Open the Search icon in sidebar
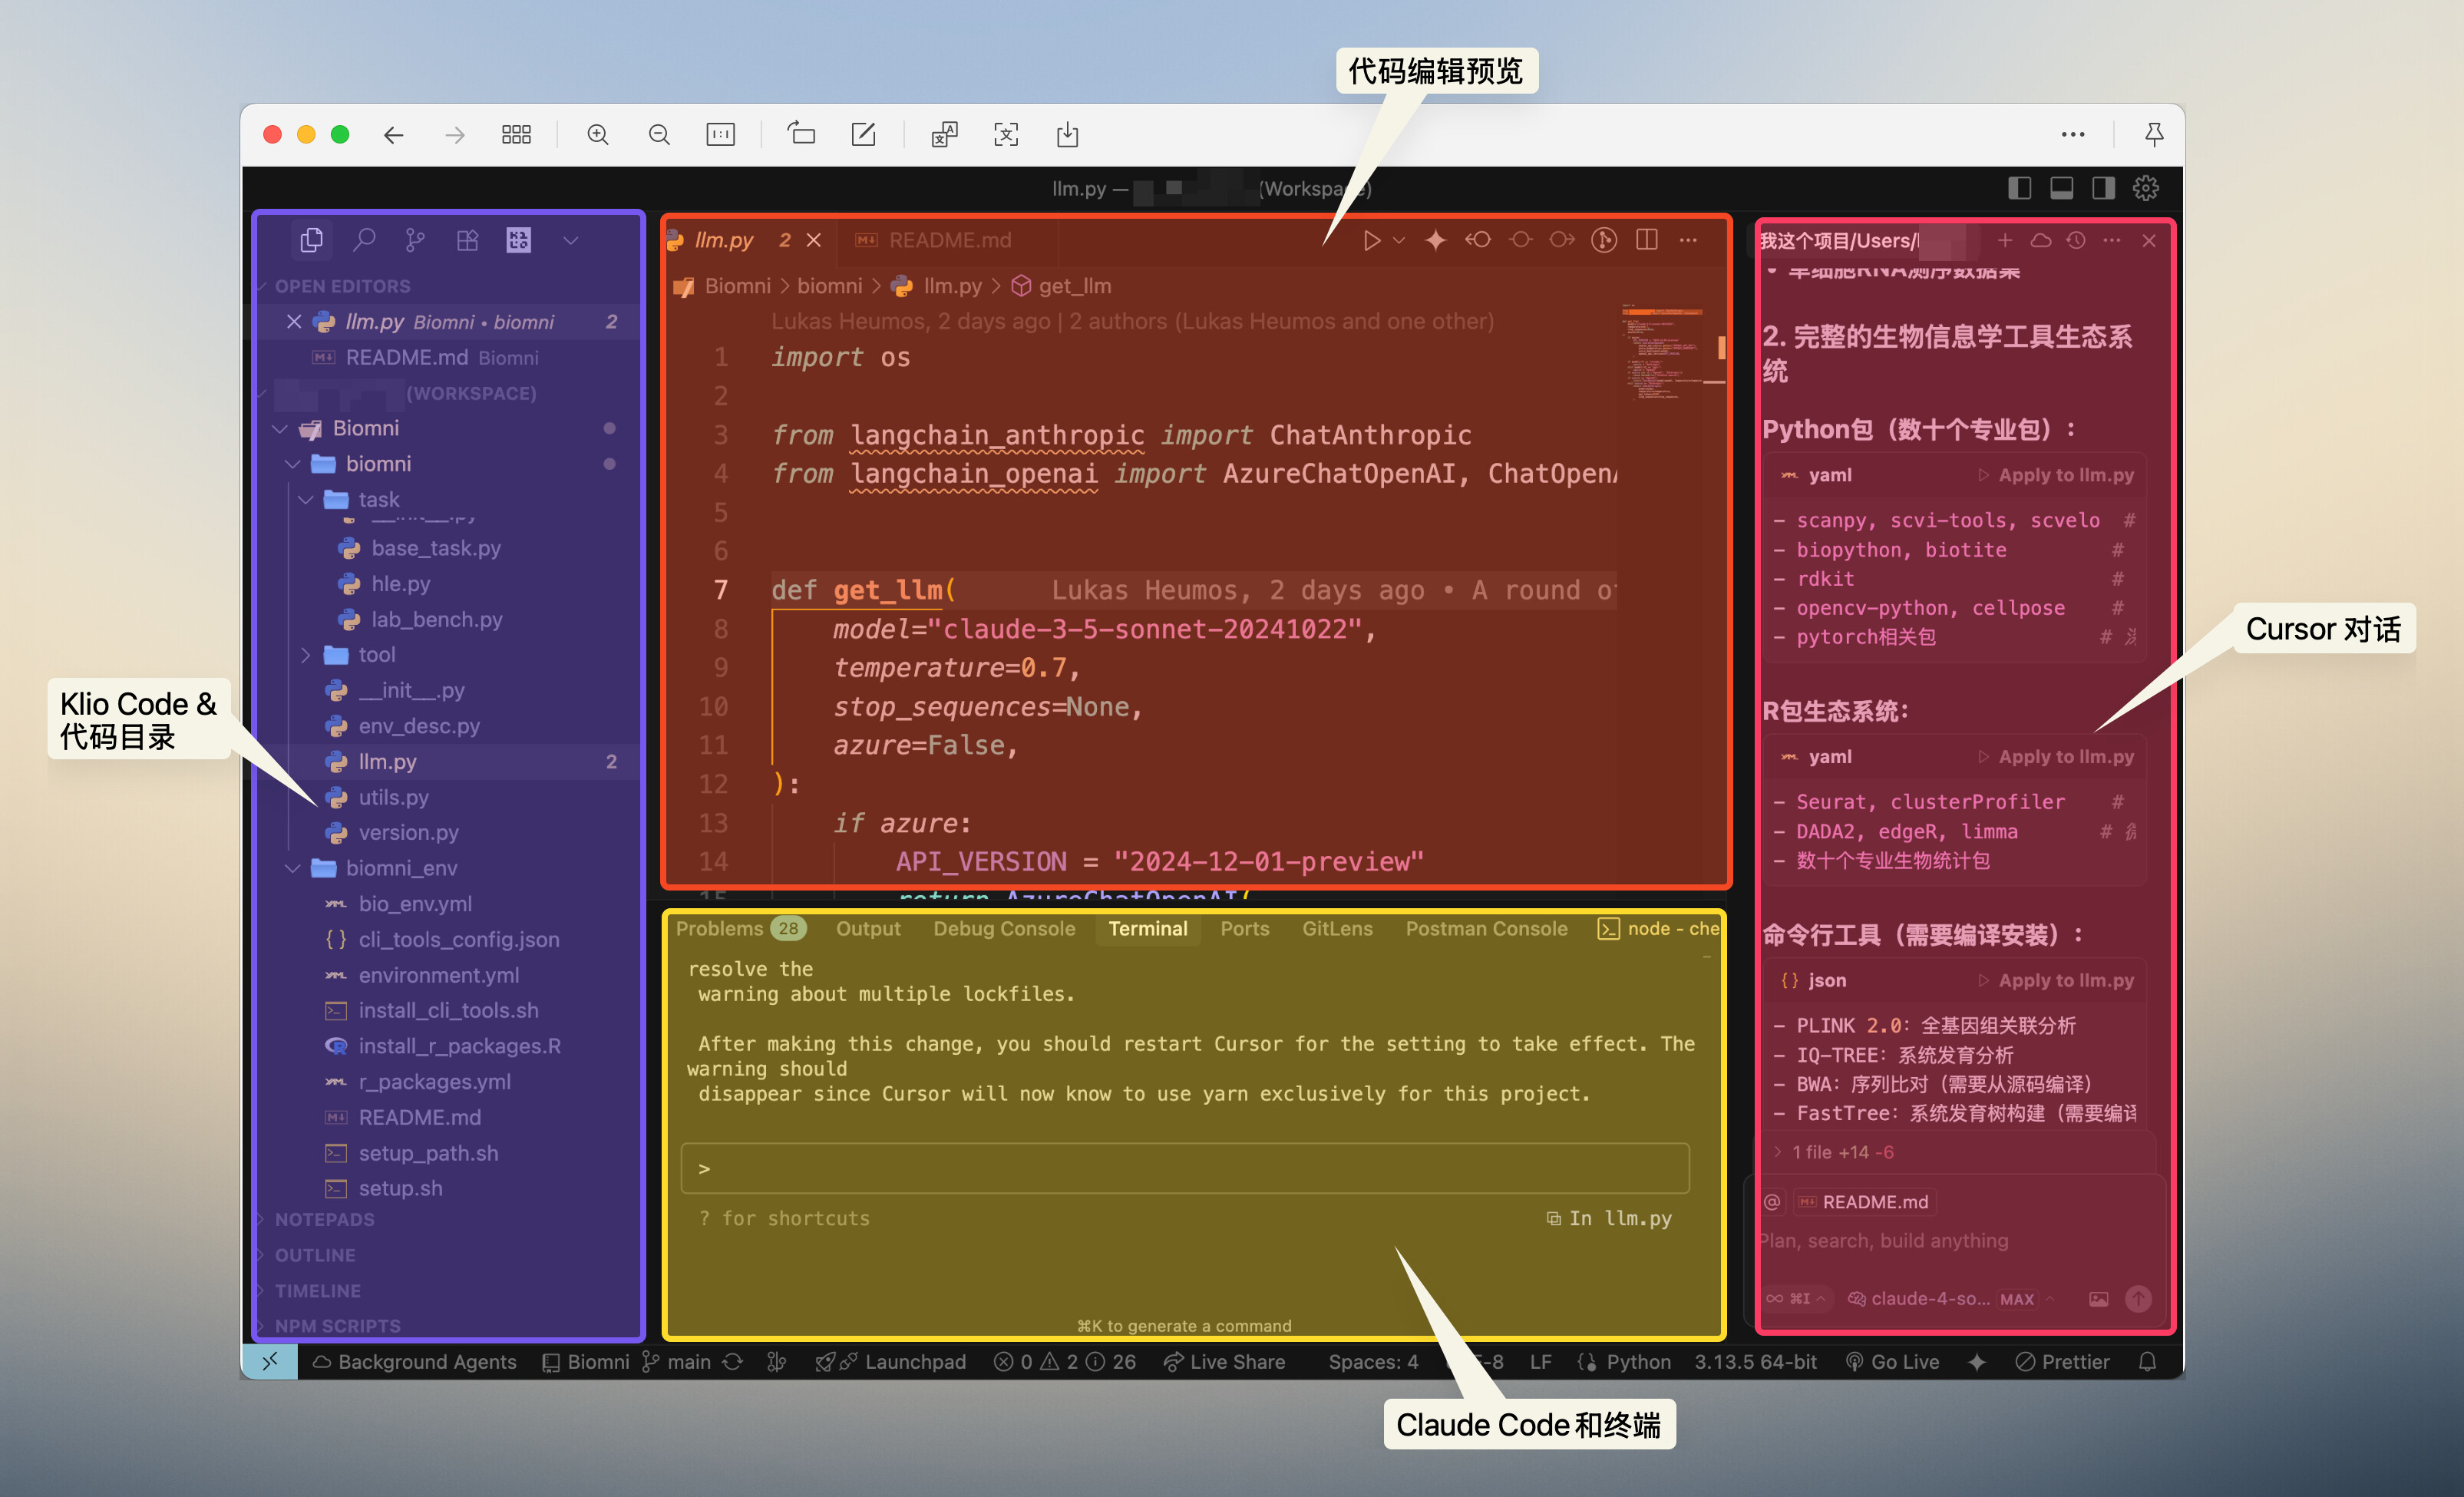Screen dimensions: 2464x1497 [364, 240]
